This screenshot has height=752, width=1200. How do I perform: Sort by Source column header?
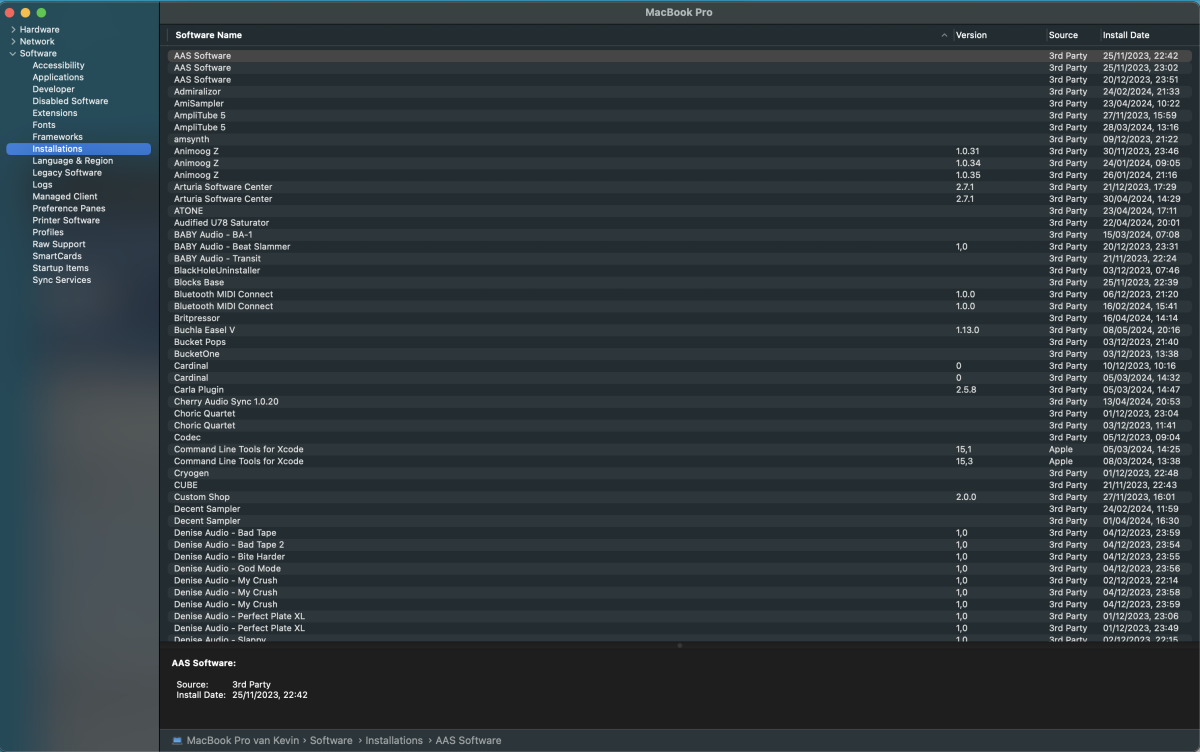point(1063,35)
